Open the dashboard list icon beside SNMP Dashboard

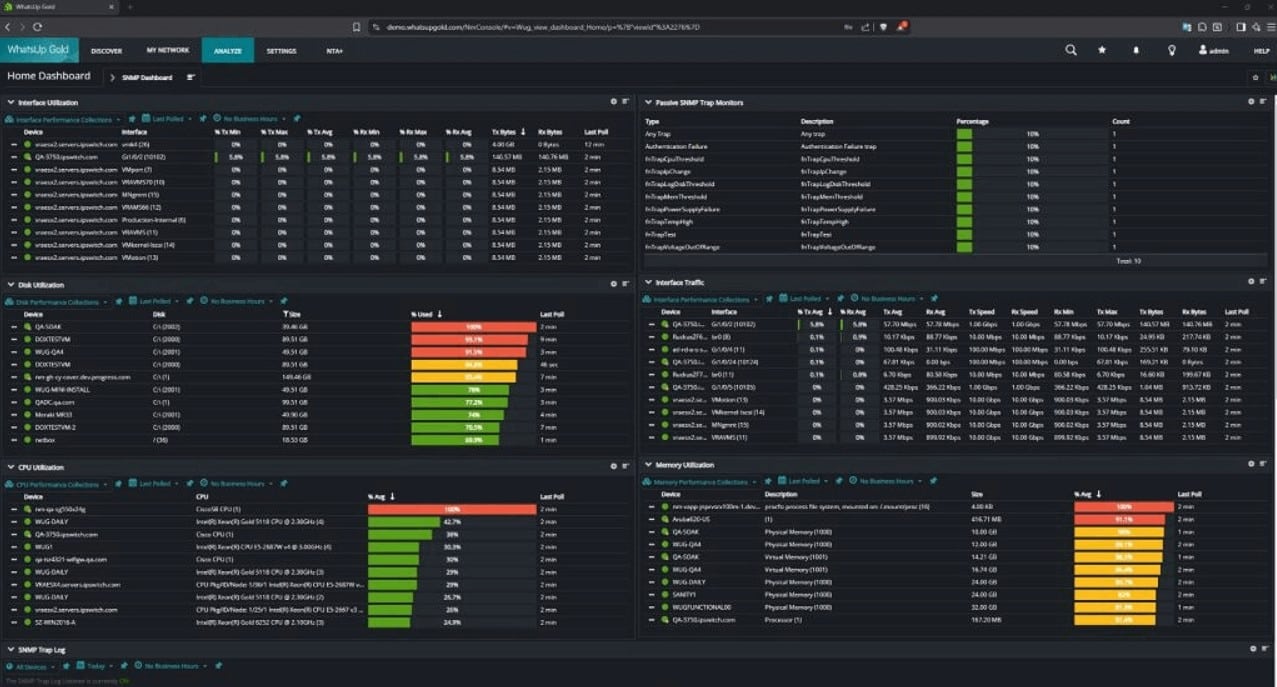point(190,77)
